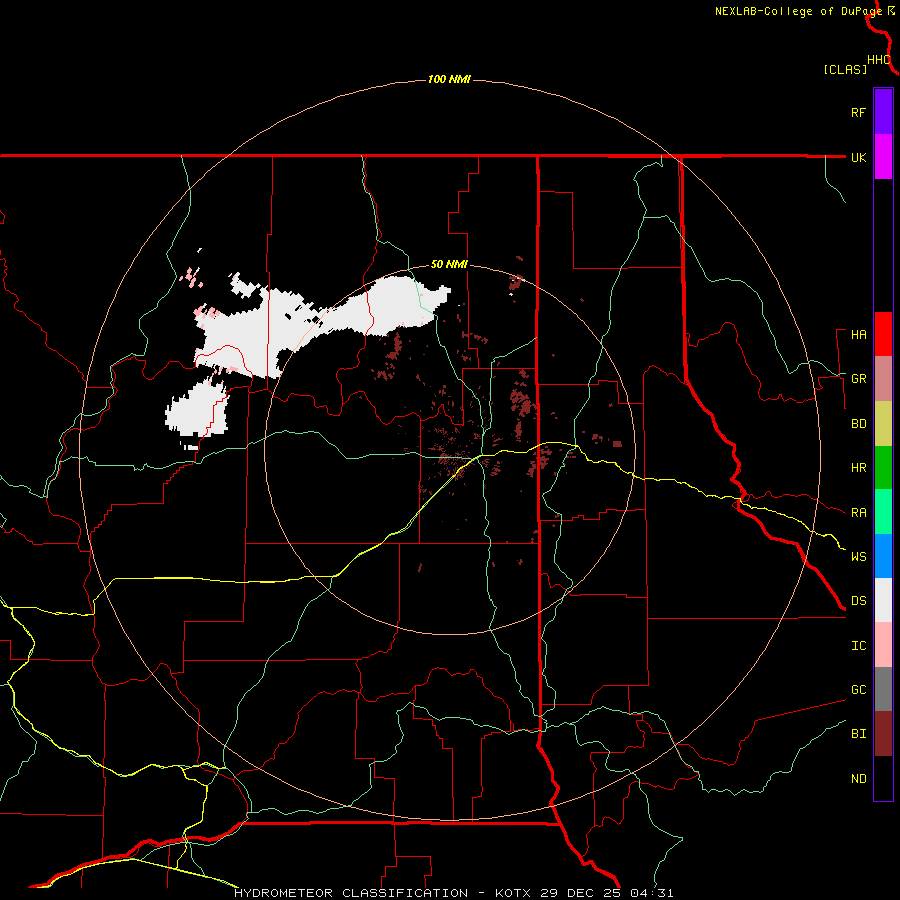Click the [CLAS] legend header

[845, 70]
